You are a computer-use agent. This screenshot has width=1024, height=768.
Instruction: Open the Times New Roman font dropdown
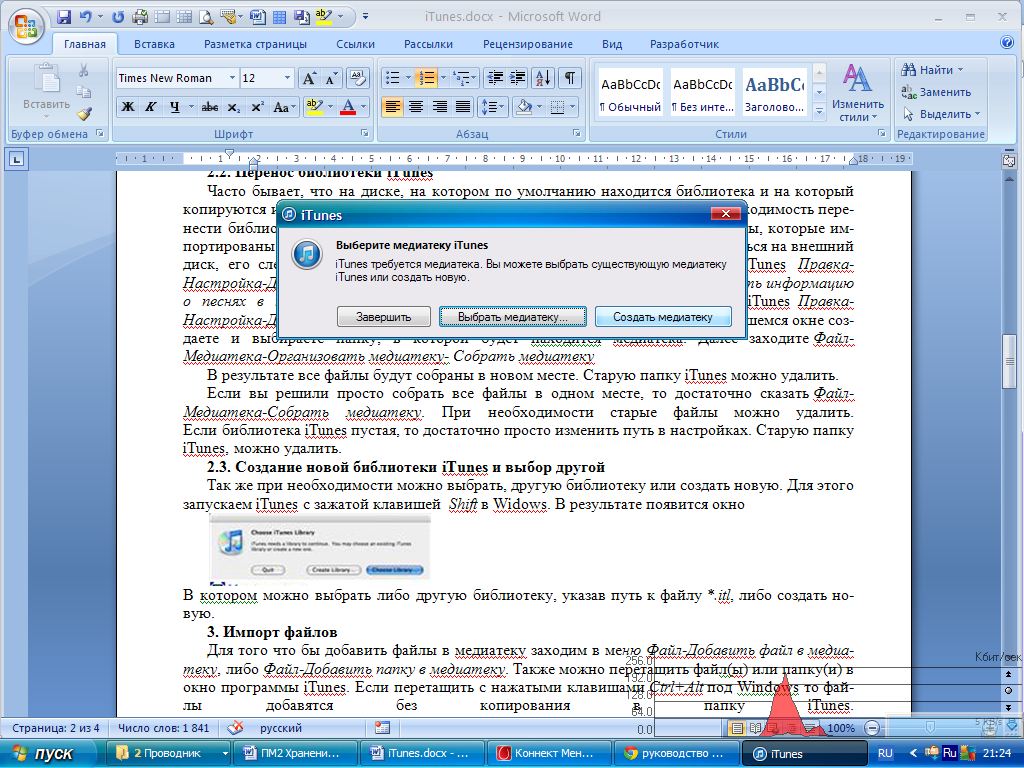pos(232,78)
